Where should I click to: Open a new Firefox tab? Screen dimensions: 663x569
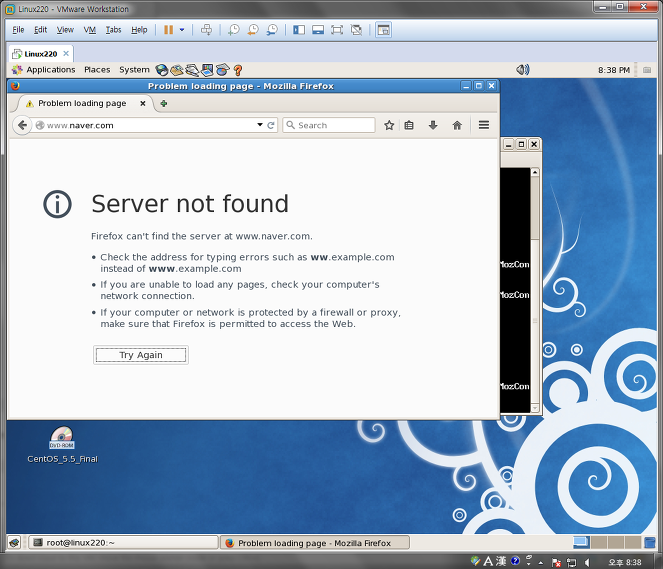point(164,103)
